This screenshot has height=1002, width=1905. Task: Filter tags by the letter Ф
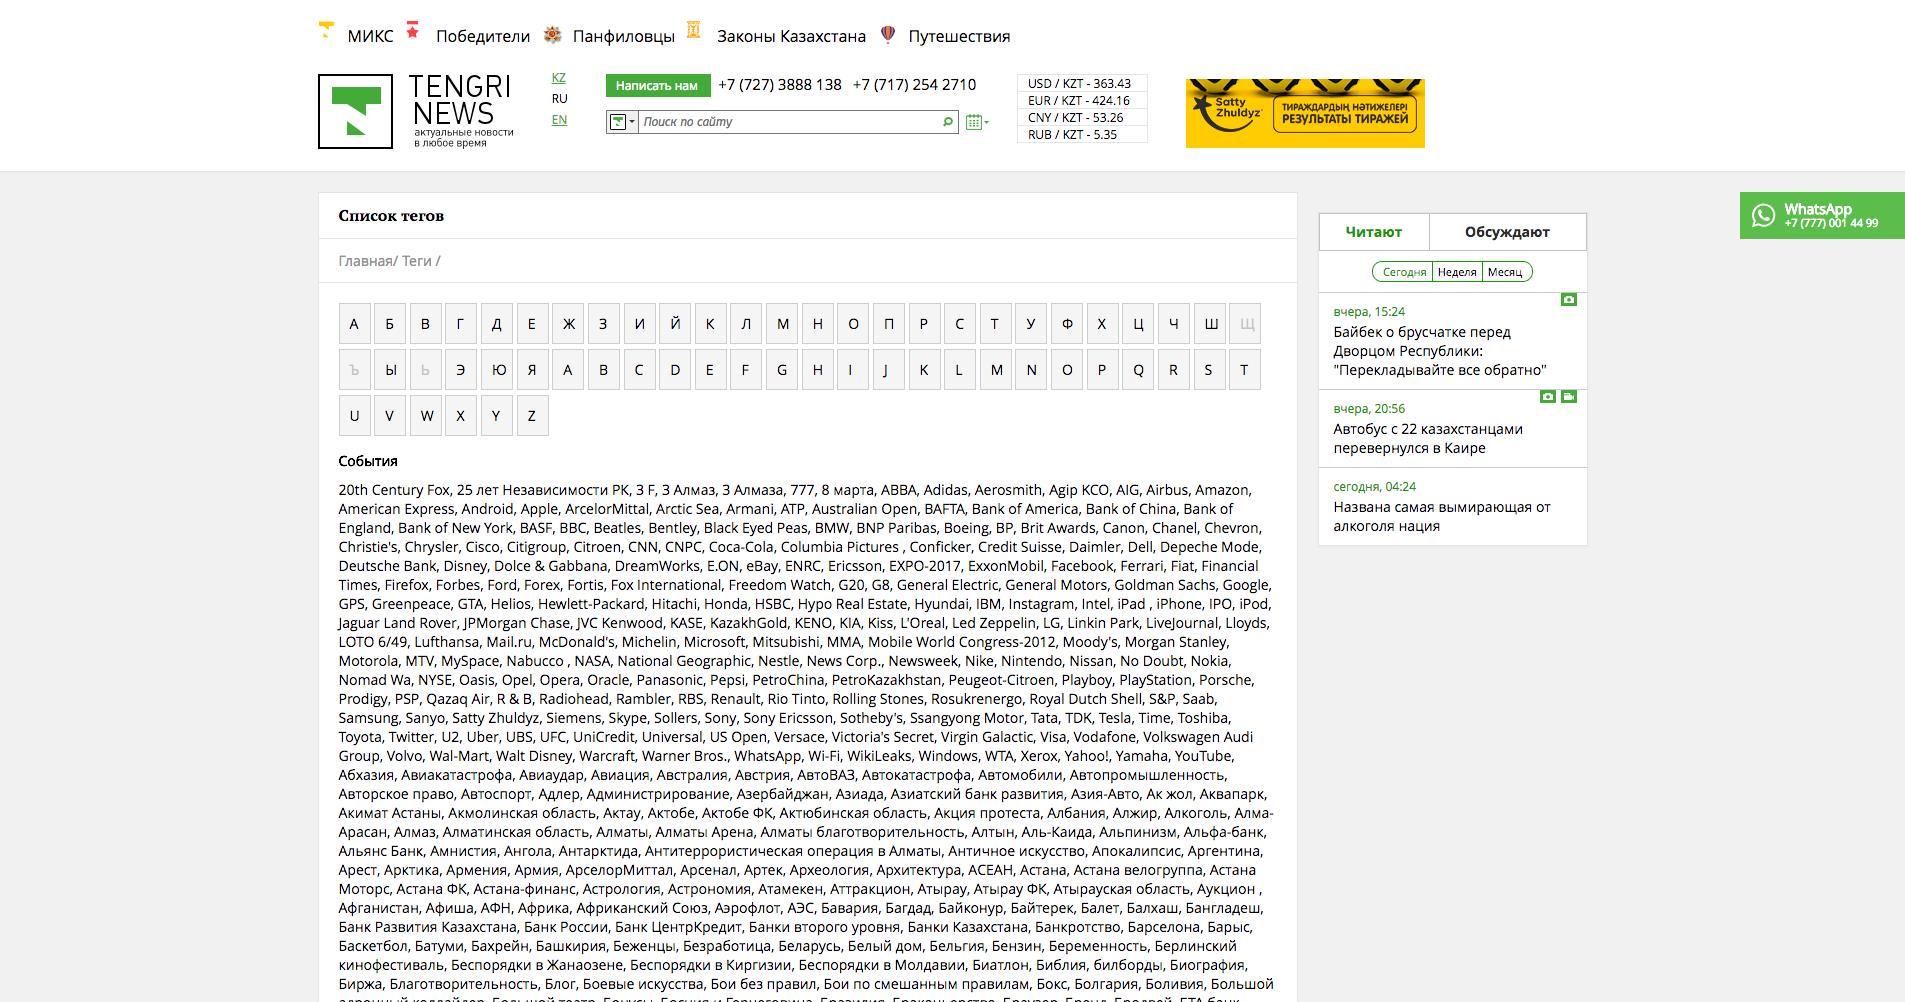[1066, 324]
